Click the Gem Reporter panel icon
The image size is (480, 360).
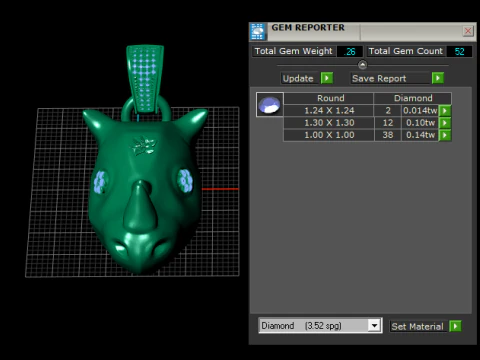pyautogui.click(x=258, y=32)
